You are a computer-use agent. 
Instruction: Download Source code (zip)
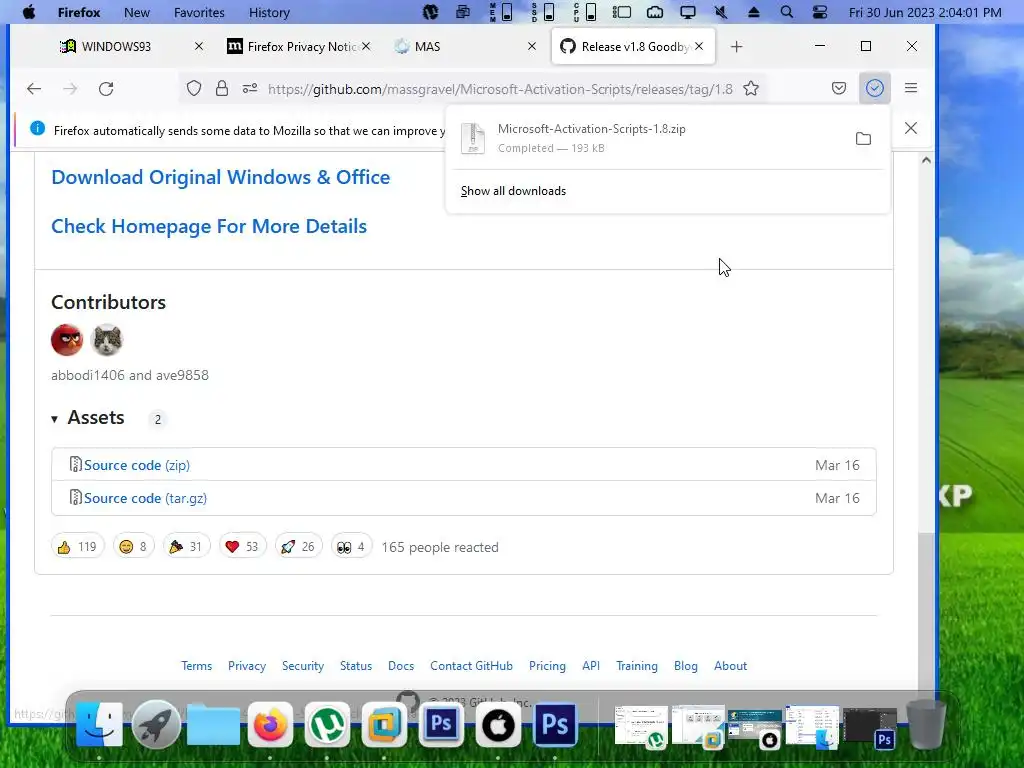[x=136, y=465]
